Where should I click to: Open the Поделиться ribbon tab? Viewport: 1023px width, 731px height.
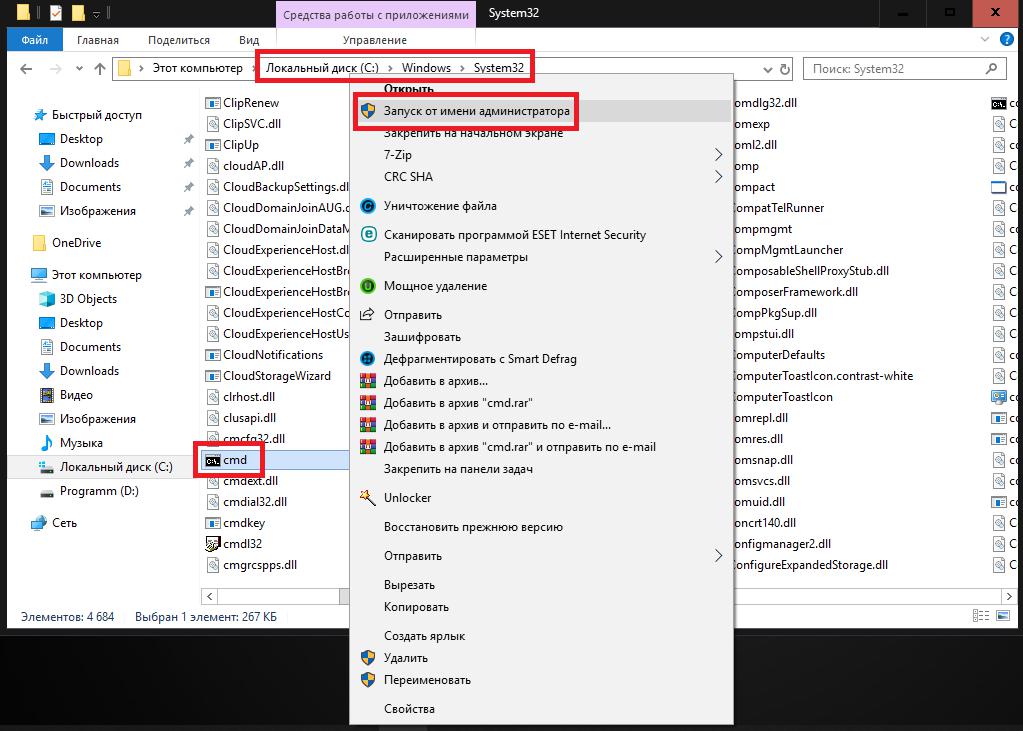(x=179, y=40)
